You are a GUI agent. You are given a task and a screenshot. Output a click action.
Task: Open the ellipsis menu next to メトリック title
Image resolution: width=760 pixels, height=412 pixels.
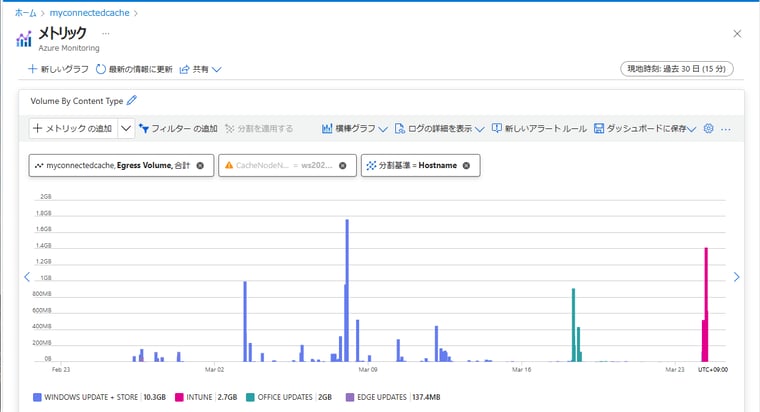click(106, 33)
